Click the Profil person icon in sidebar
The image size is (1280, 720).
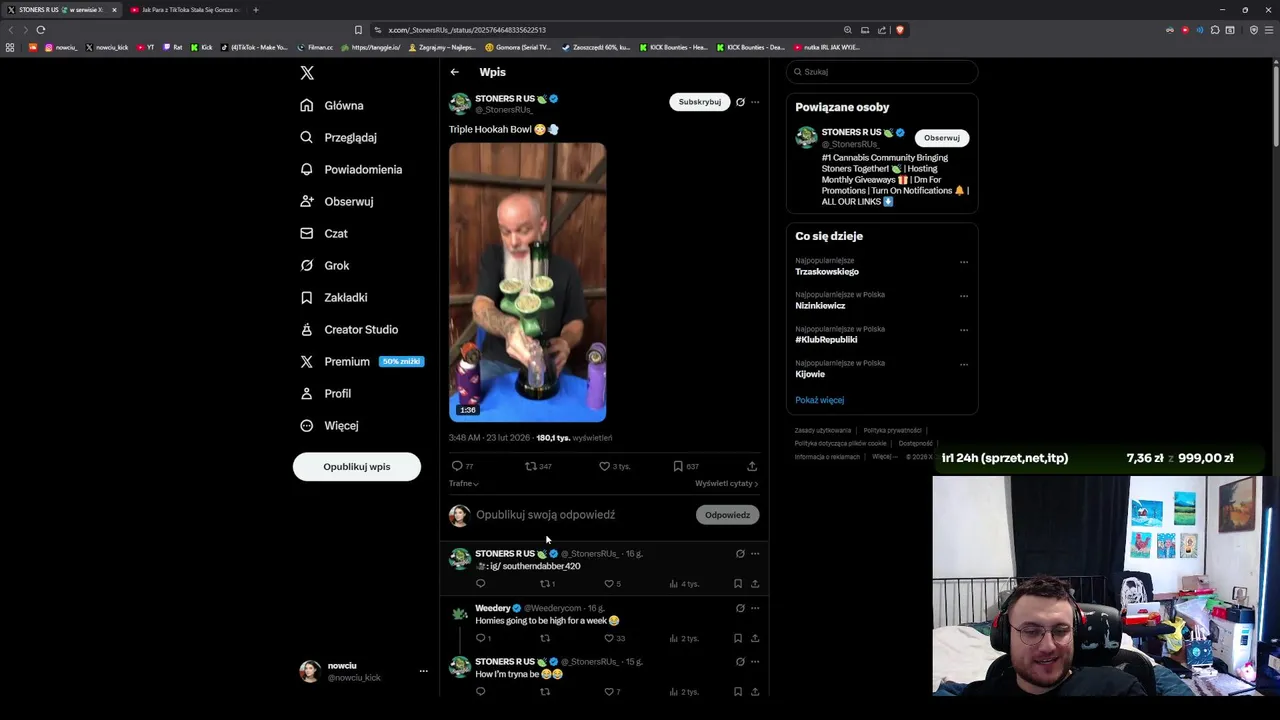307,393
